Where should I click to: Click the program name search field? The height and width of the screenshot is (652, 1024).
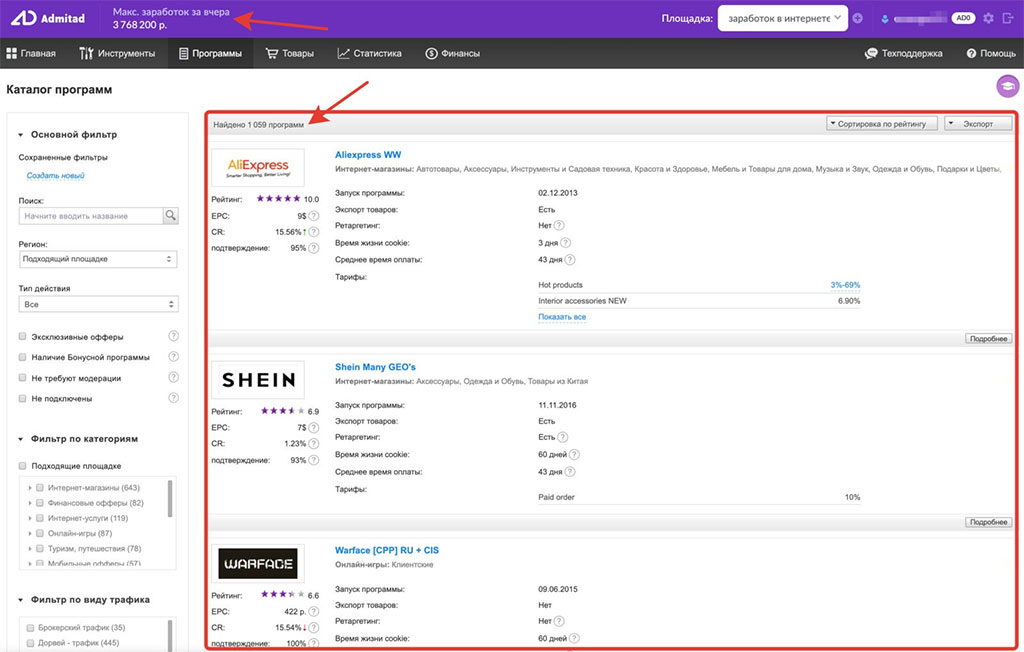pyautogui.click(x=90, y=215)
